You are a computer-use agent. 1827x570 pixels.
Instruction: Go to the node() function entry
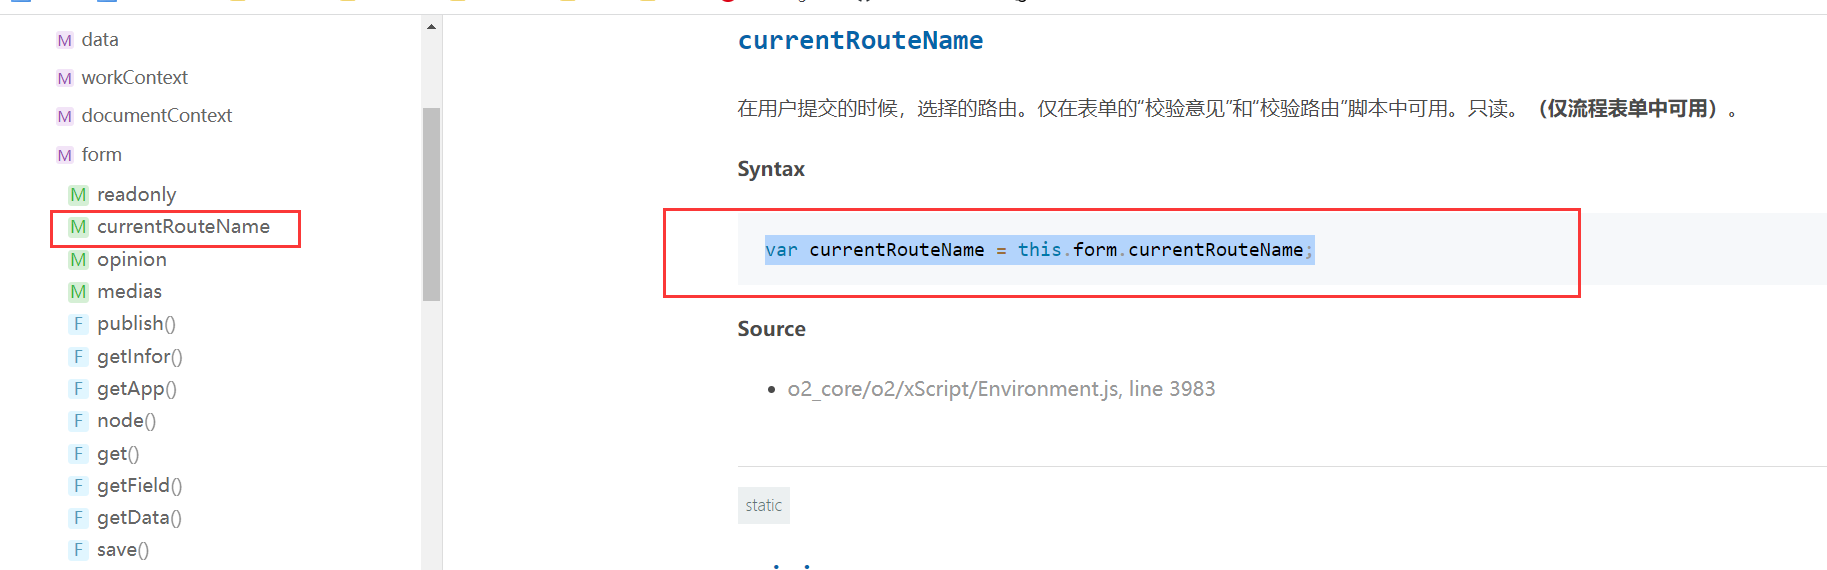pyautogui.click(x=126, y=421)
